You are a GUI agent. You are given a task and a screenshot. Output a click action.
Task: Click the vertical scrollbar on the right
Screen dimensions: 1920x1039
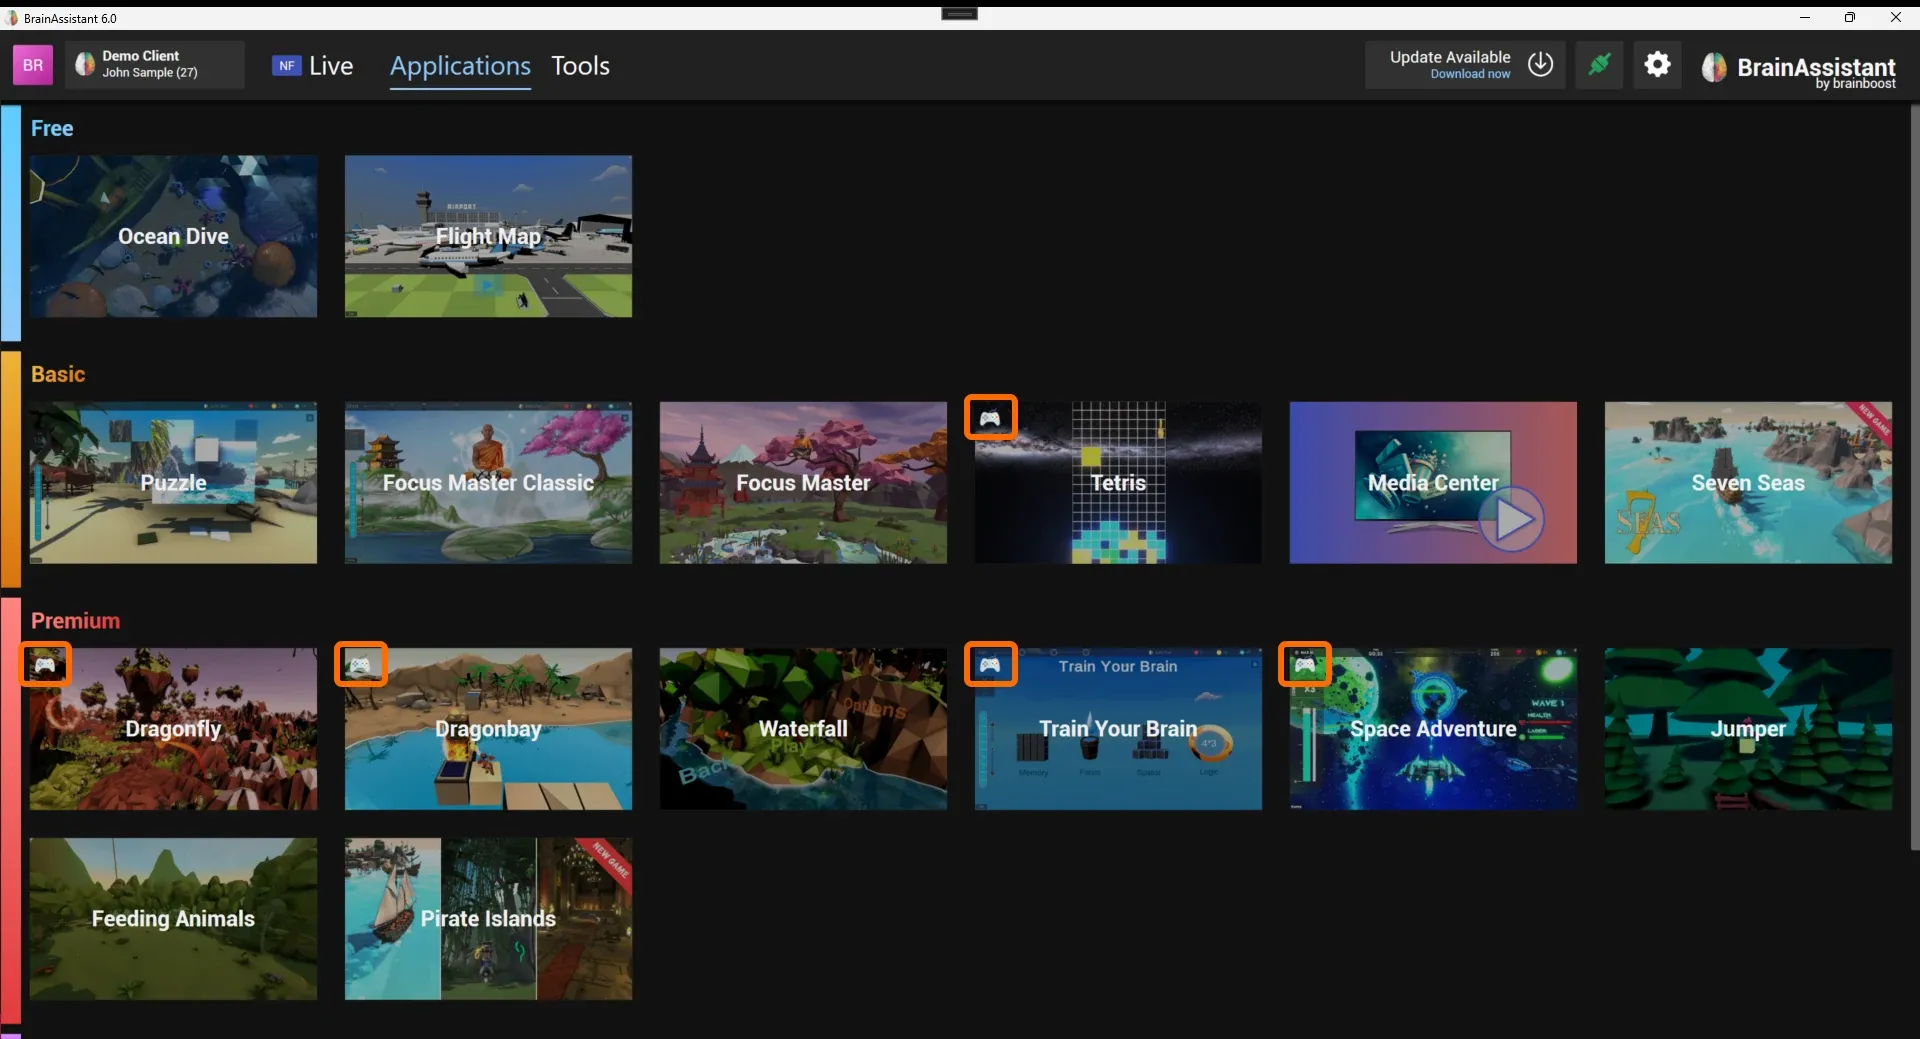click(1914, 478)
